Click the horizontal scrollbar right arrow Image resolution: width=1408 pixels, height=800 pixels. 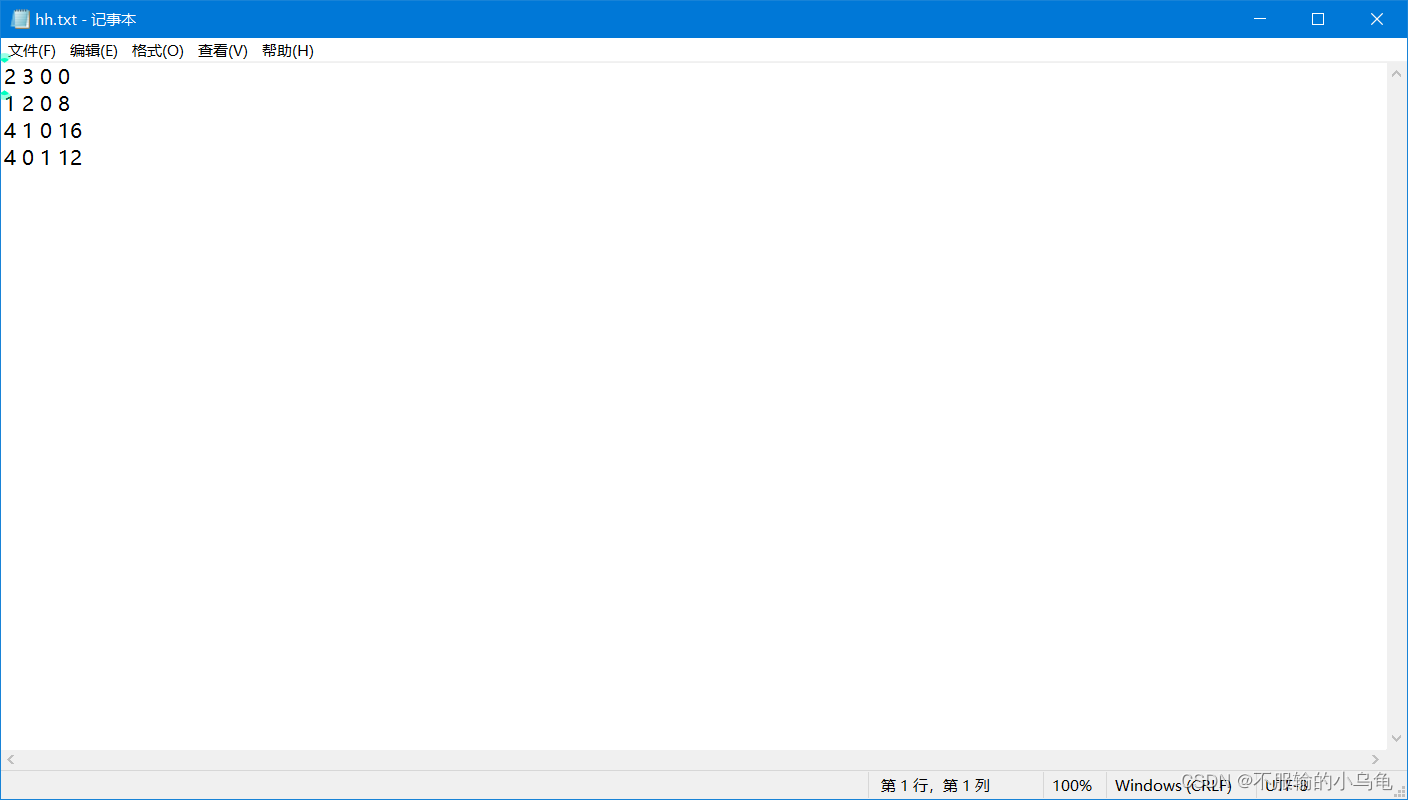click(x=1376, y=760)
